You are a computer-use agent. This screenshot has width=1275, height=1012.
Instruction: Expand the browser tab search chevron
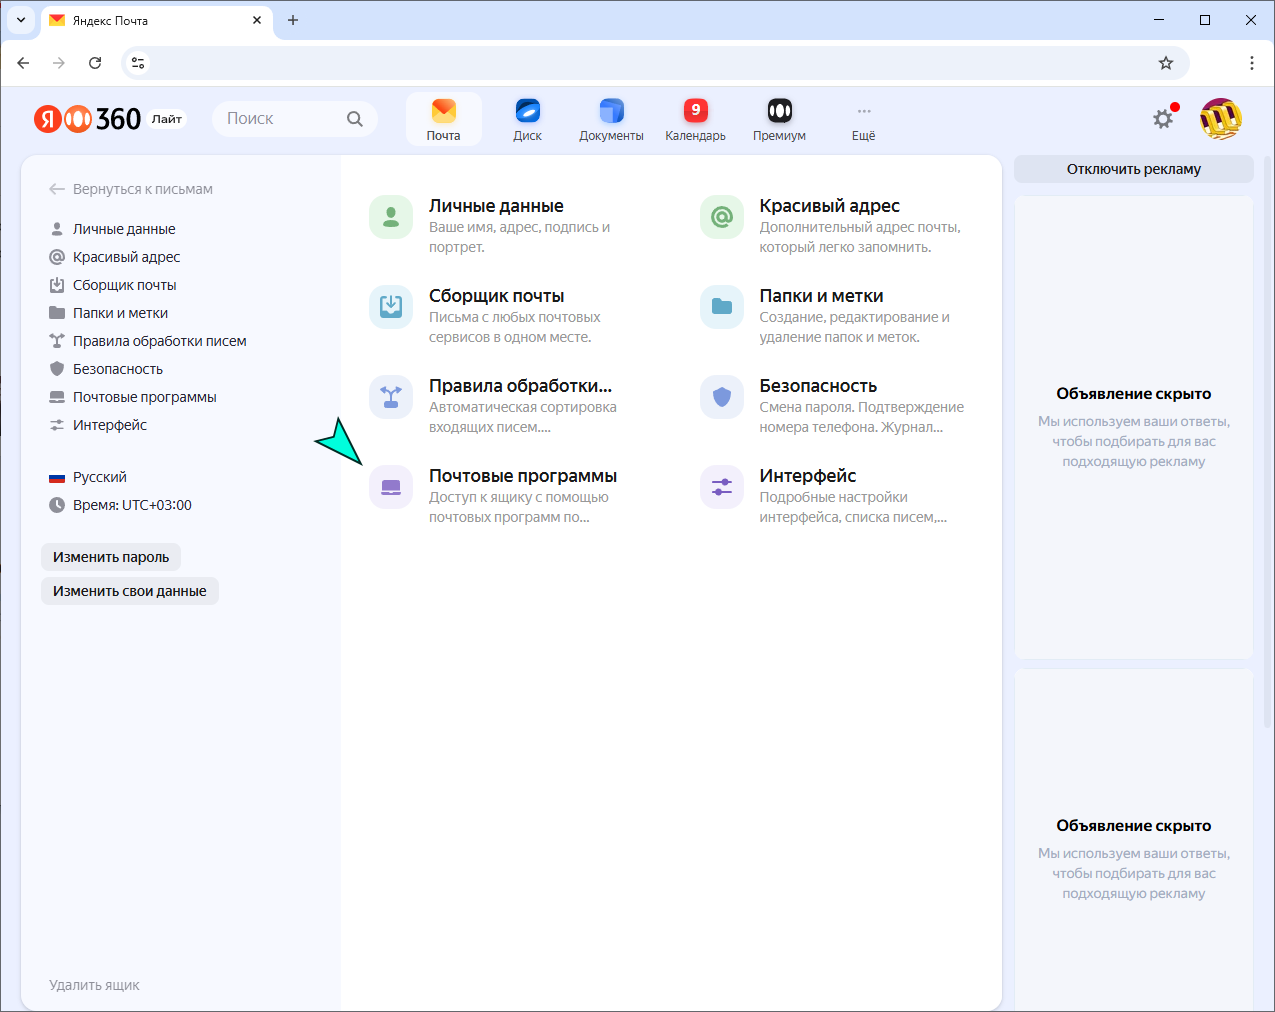20,20
